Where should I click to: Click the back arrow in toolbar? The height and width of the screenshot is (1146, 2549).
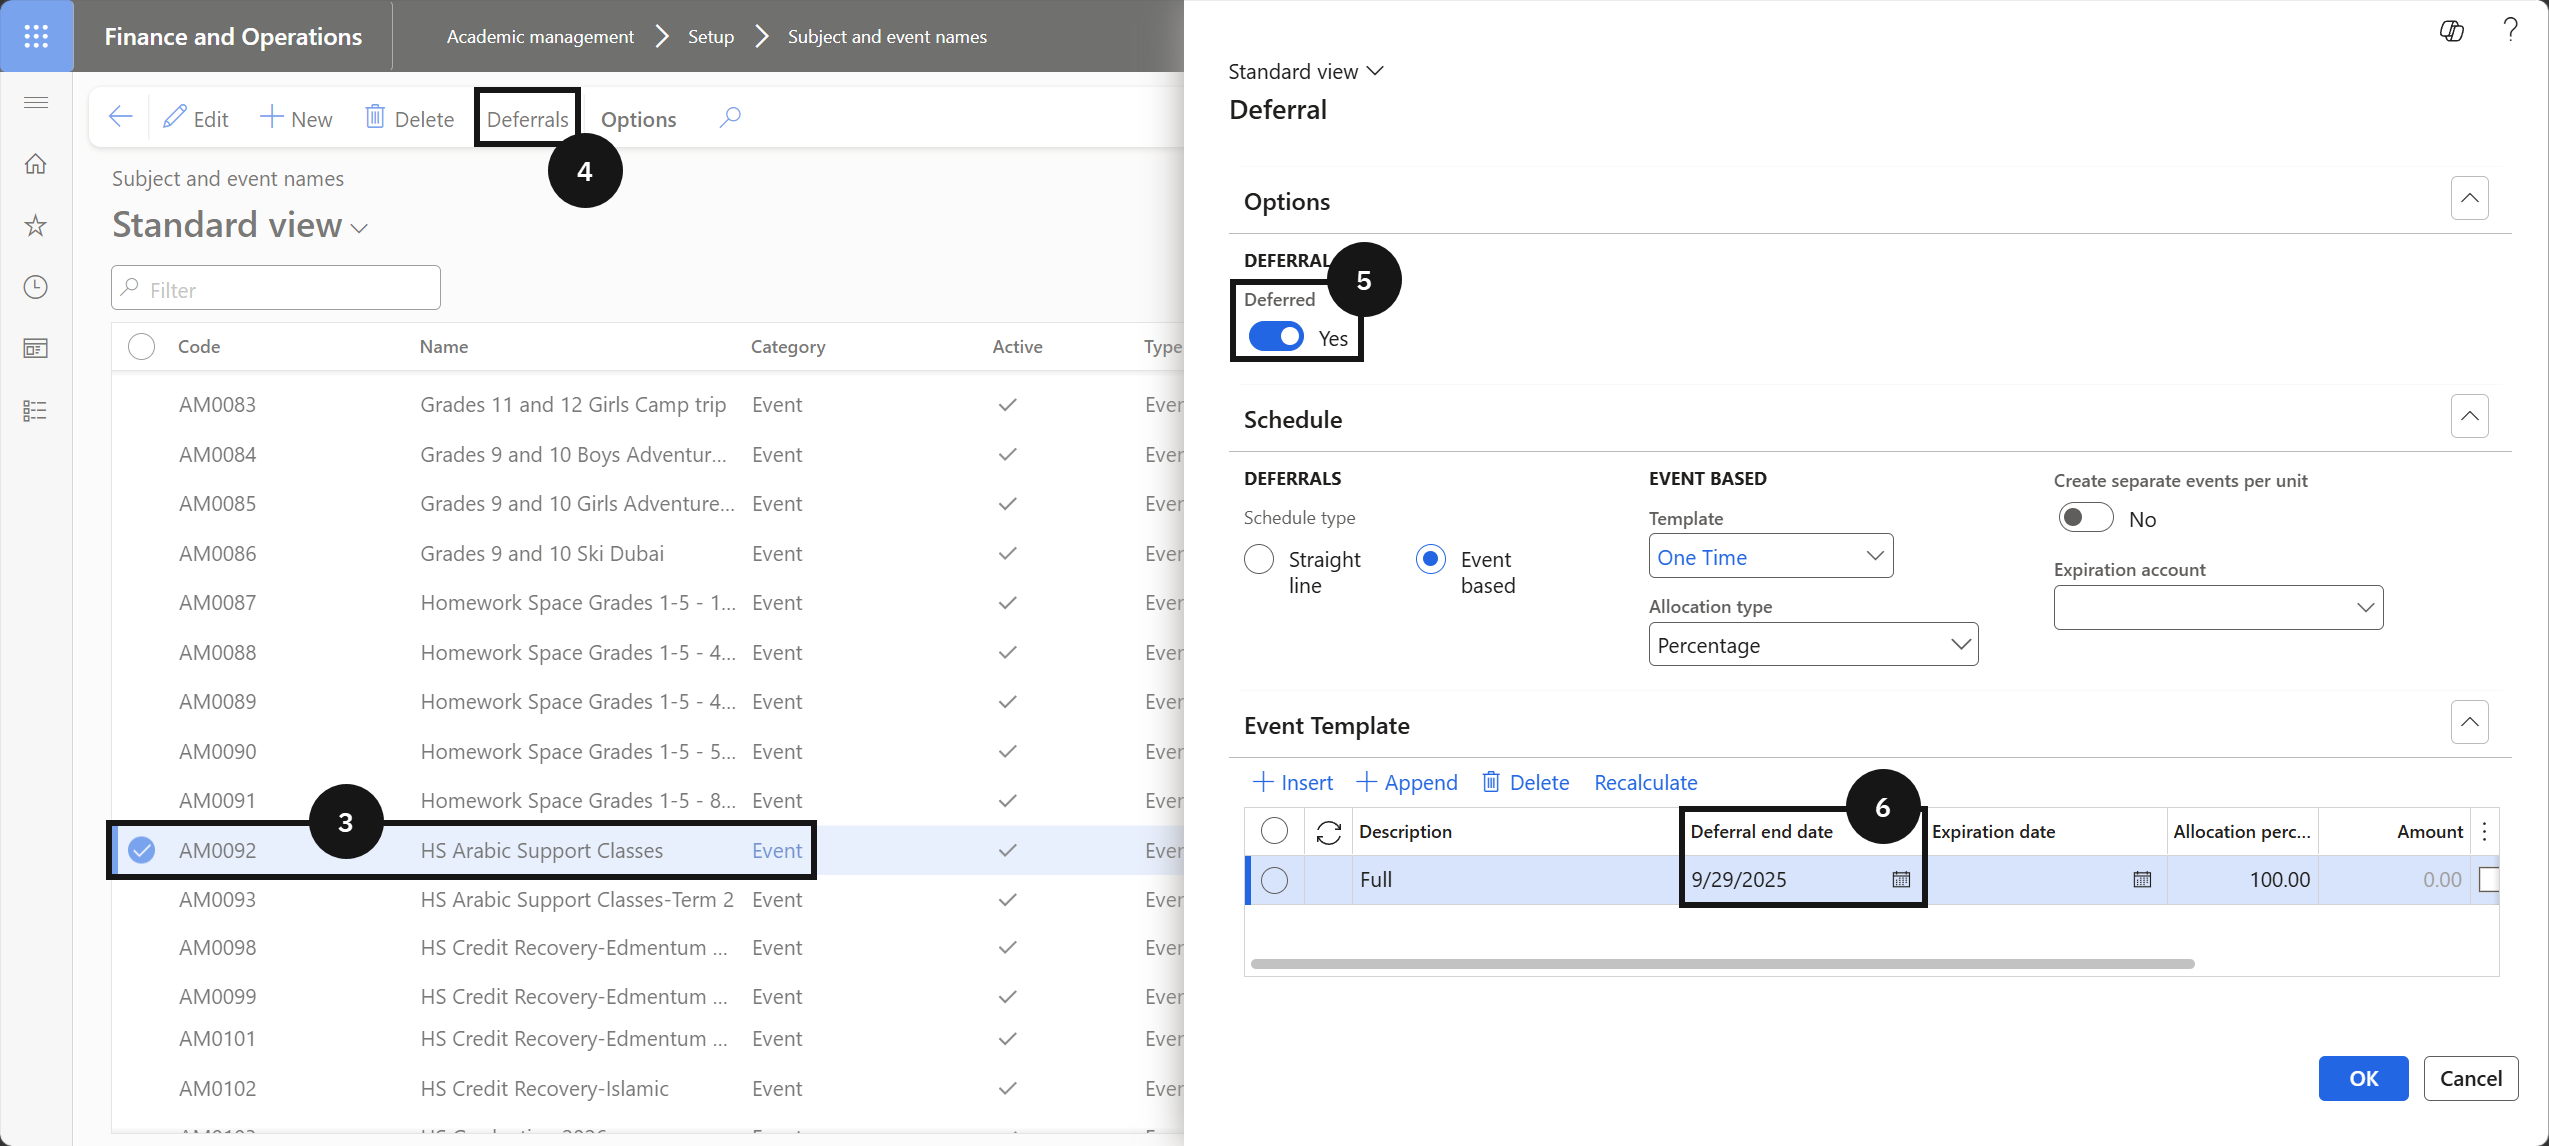(120, 117)
